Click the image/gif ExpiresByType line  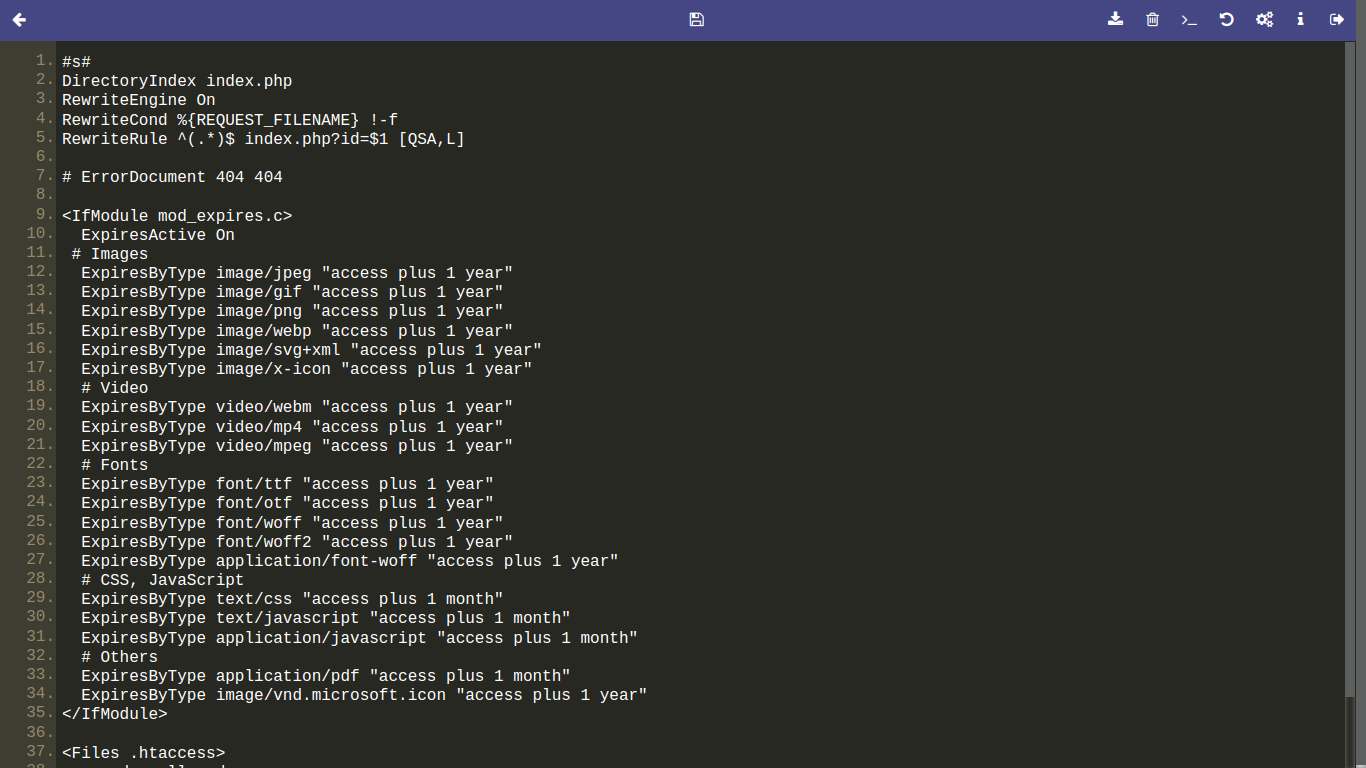(292, 292)
